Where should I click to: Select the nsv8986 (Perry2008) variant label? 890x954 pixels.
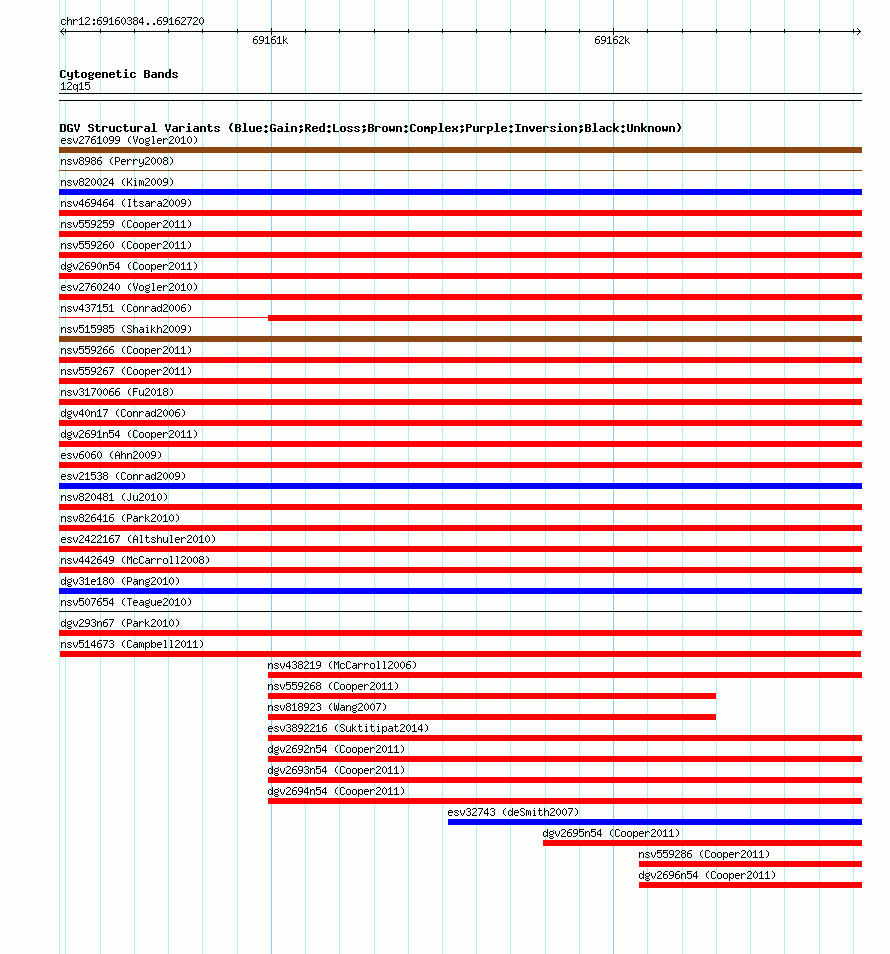click(x=117, y=161)
